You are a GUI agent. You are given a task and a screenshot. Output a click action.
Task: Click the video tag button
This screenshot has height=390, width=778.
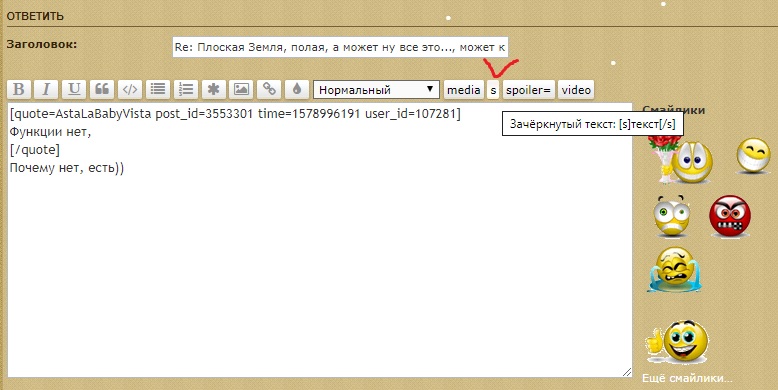(x=576, y=90)
